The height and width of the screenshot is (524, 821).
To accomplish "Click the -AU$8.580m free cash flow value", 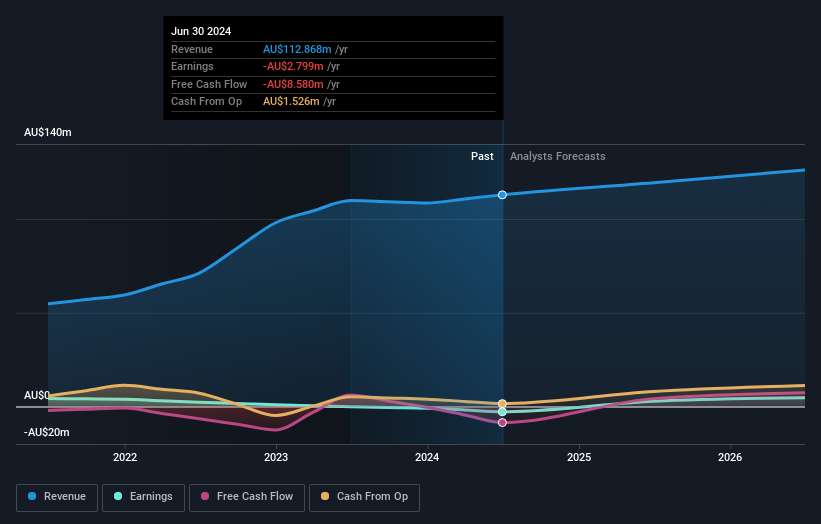I will coord(293,84).
